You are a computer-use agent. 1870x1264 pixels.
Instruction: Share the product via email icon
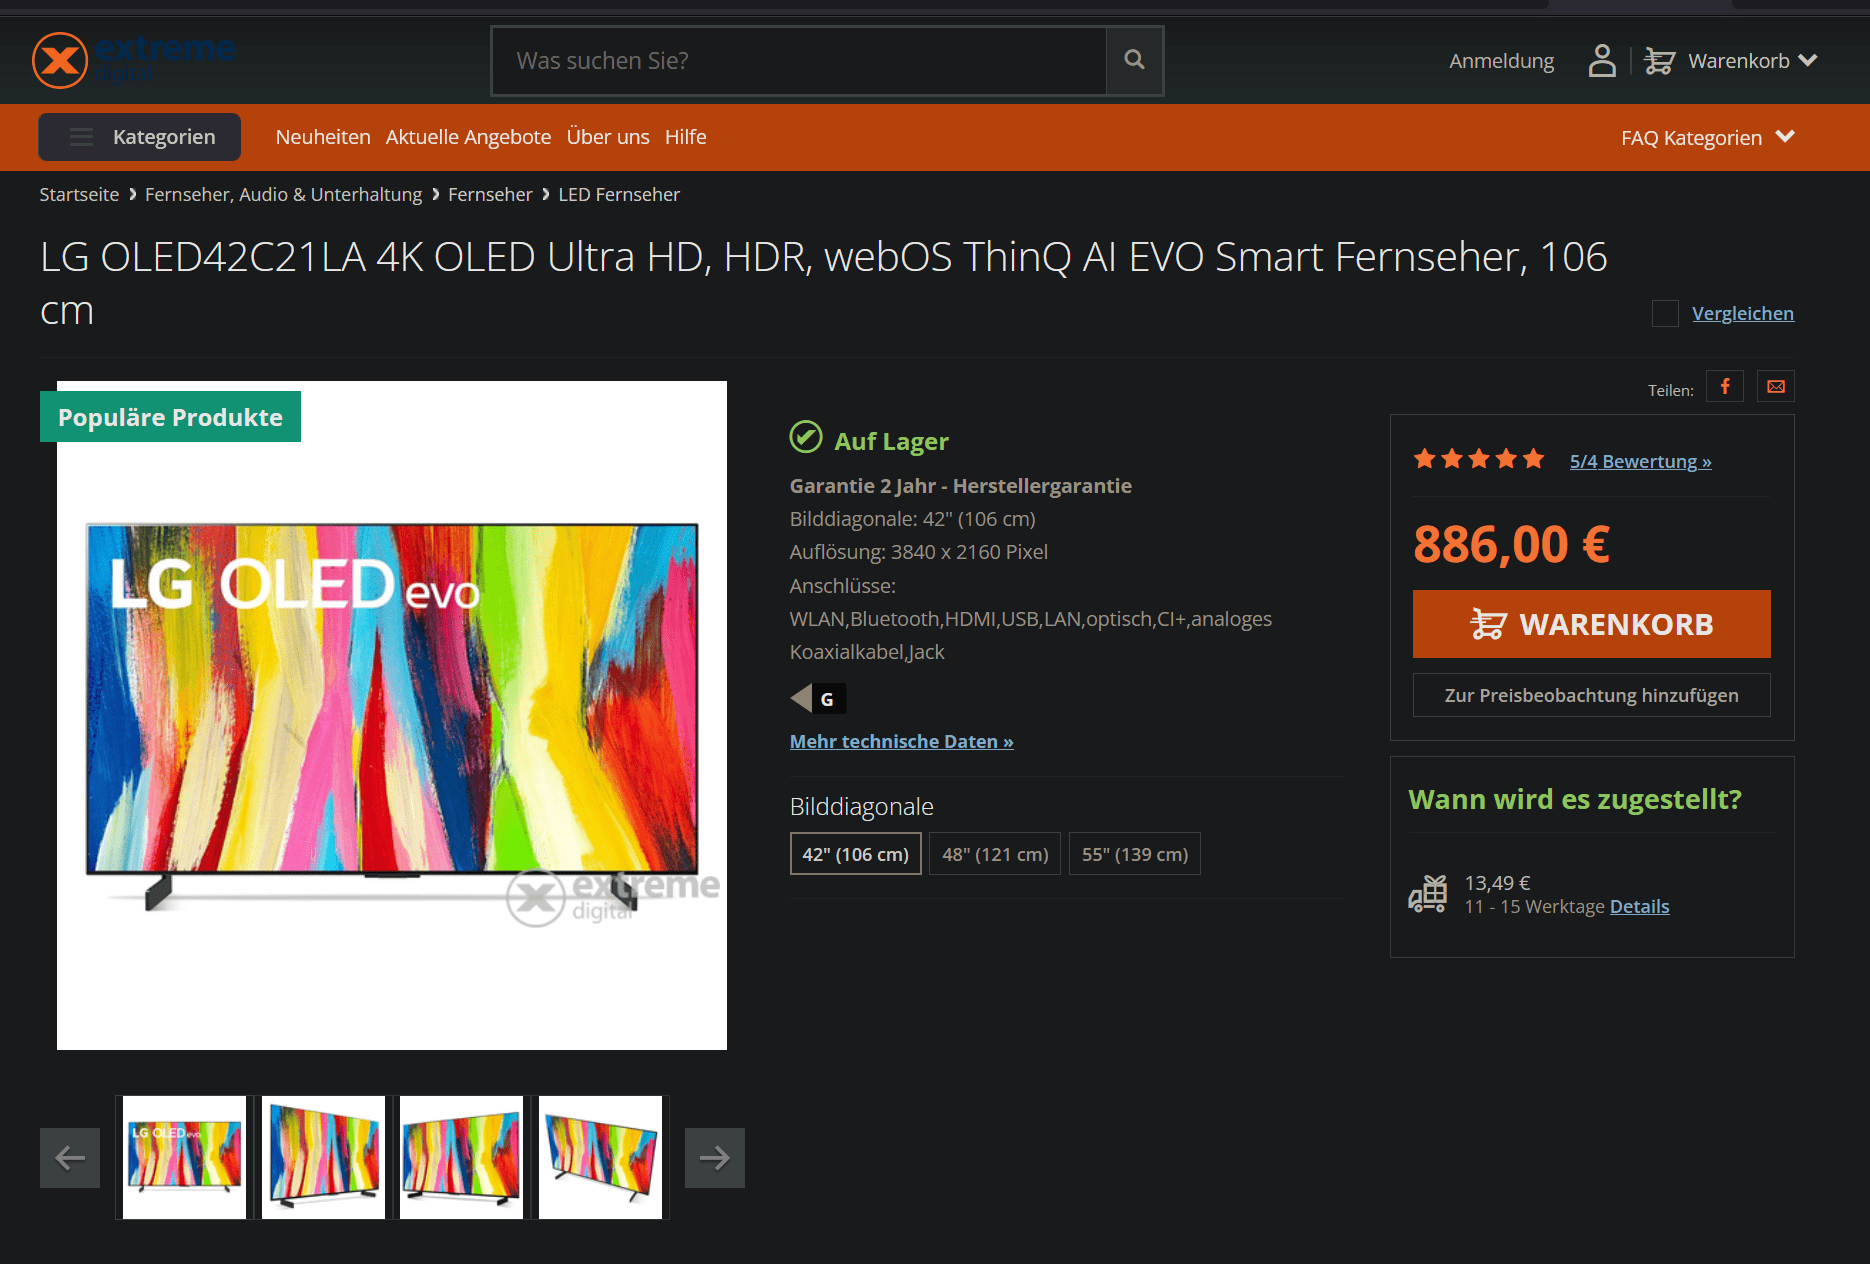pos(1776,386)
